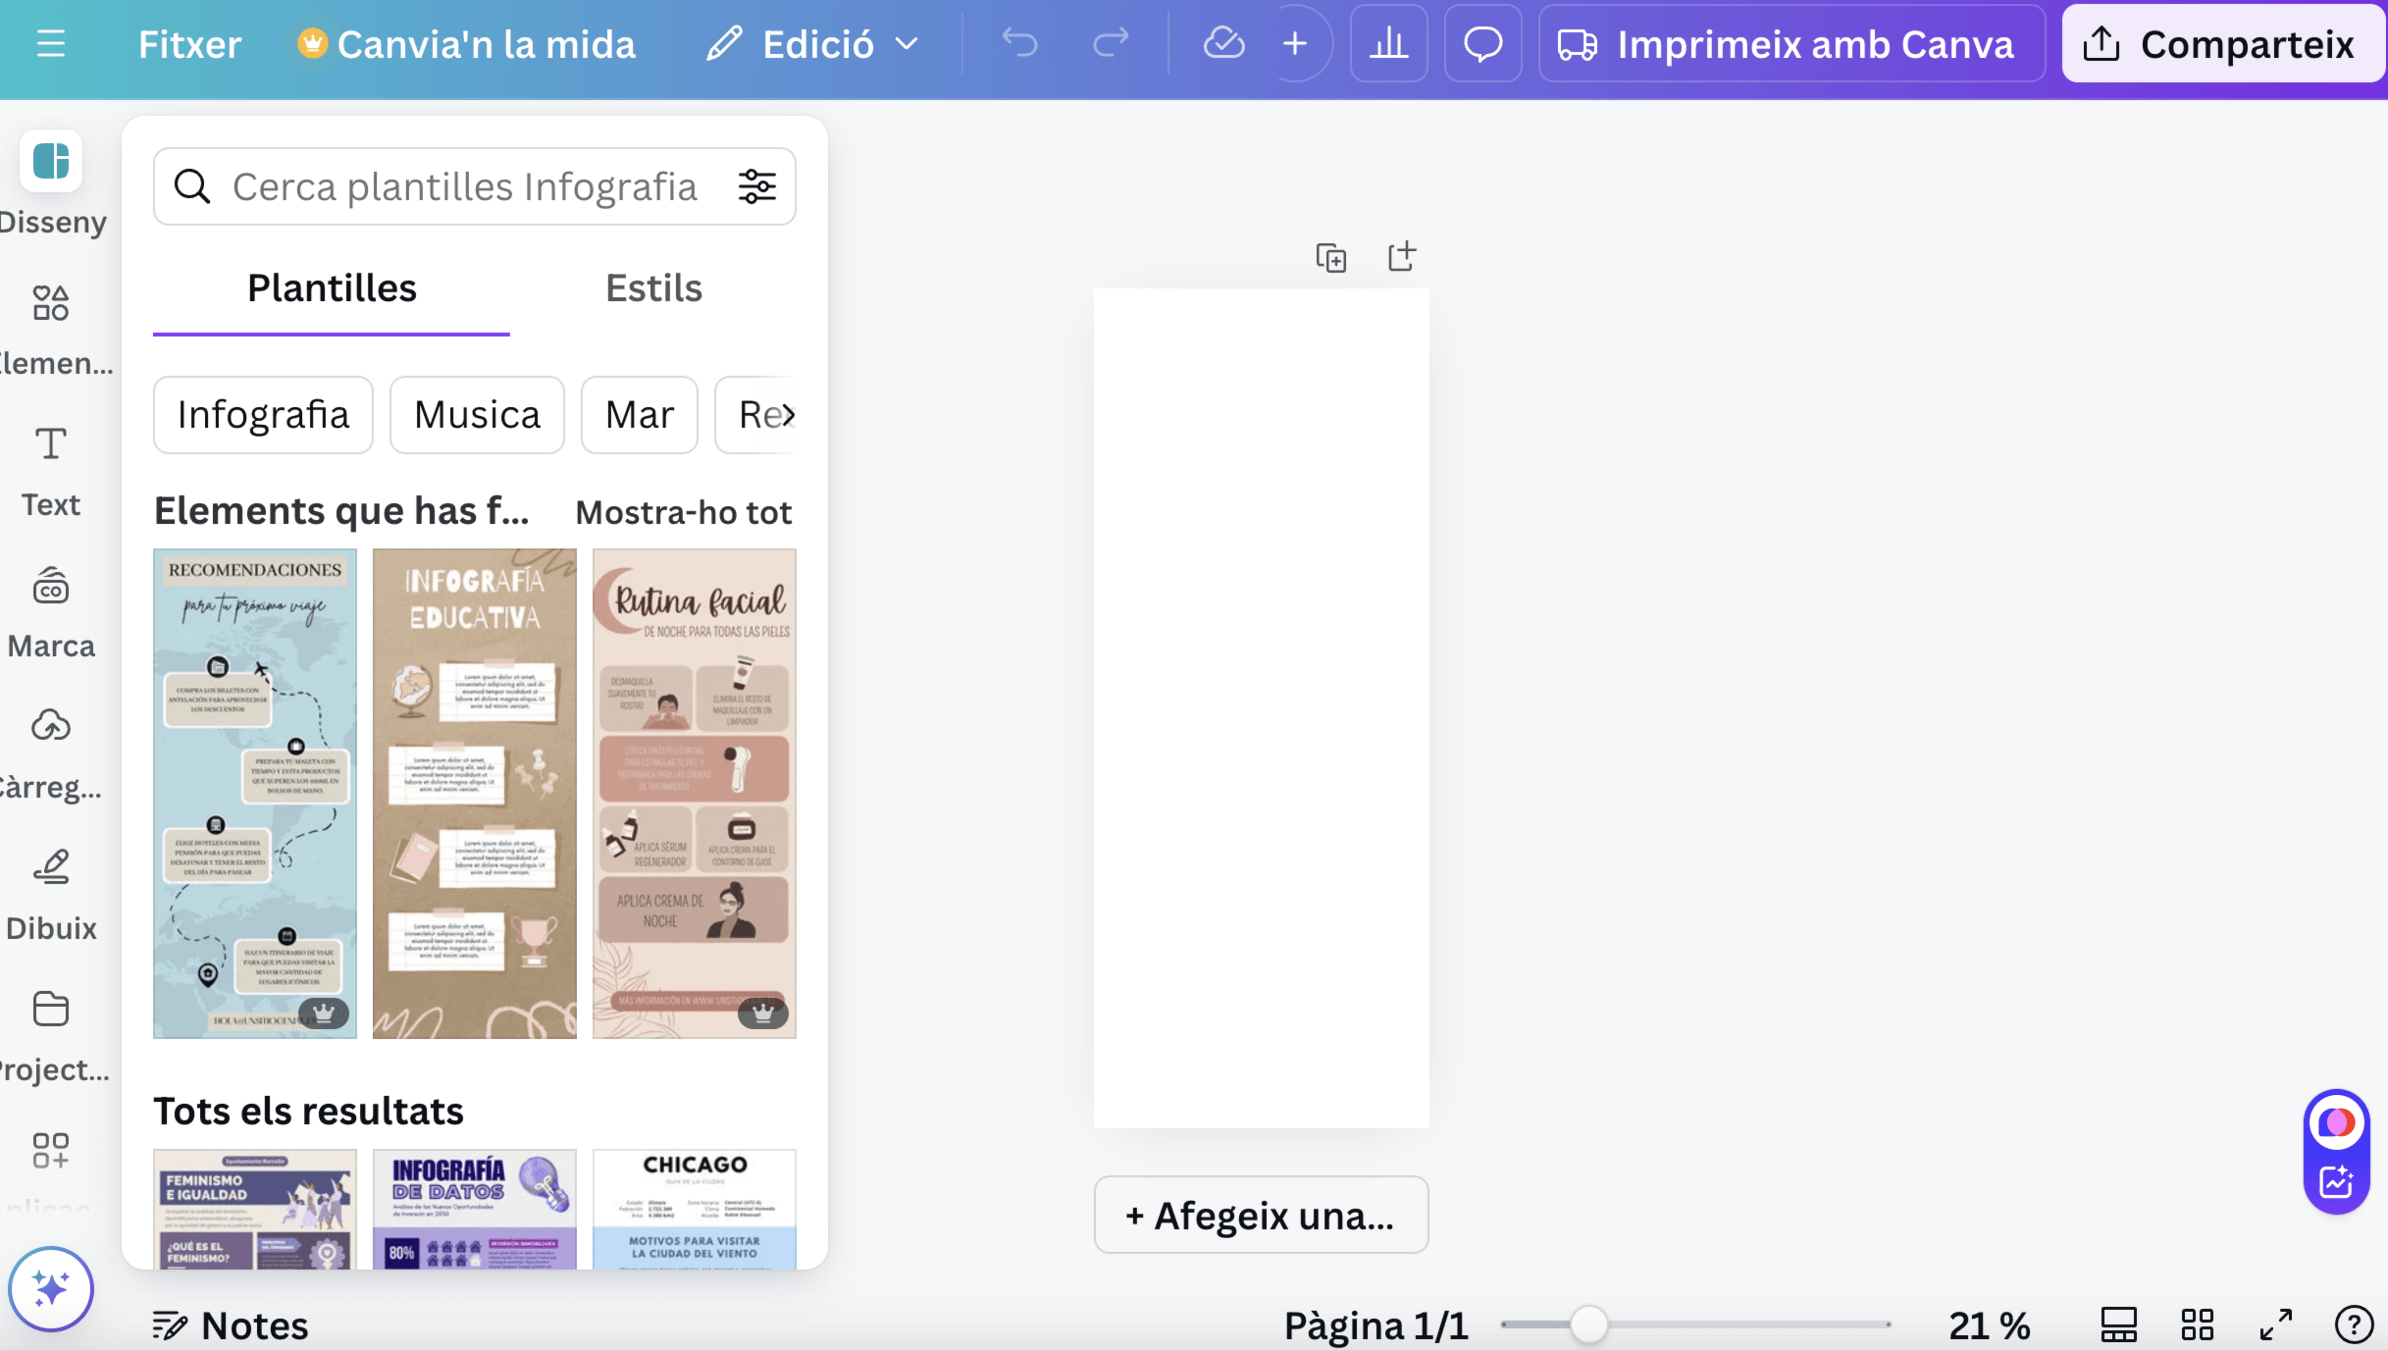Click the zoom slider handle

click(x=1587, y=1325)
